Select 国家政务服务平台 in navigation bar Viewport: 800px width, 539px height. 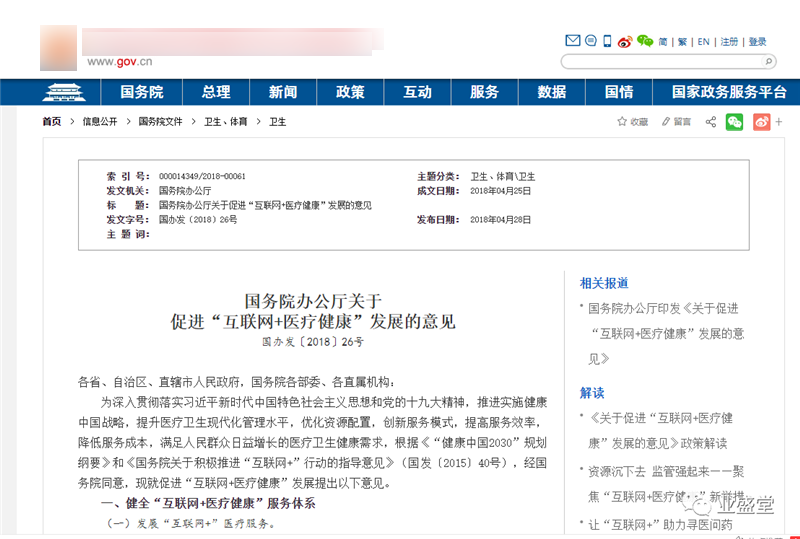pyautogui.click(x=729, y=92)
